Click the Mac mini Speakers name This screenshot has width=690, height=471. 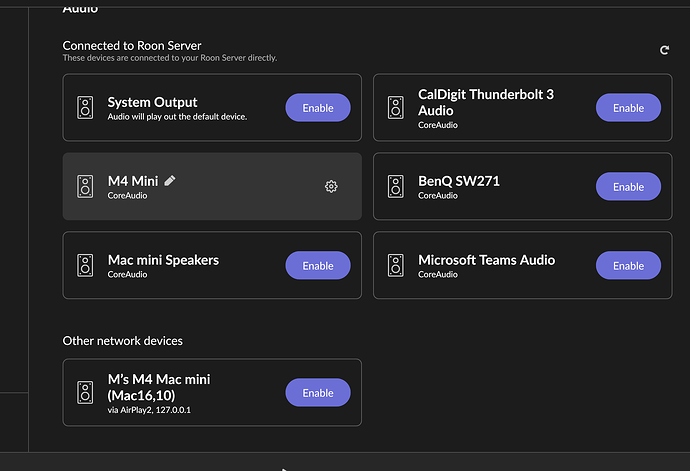point(163,260)
